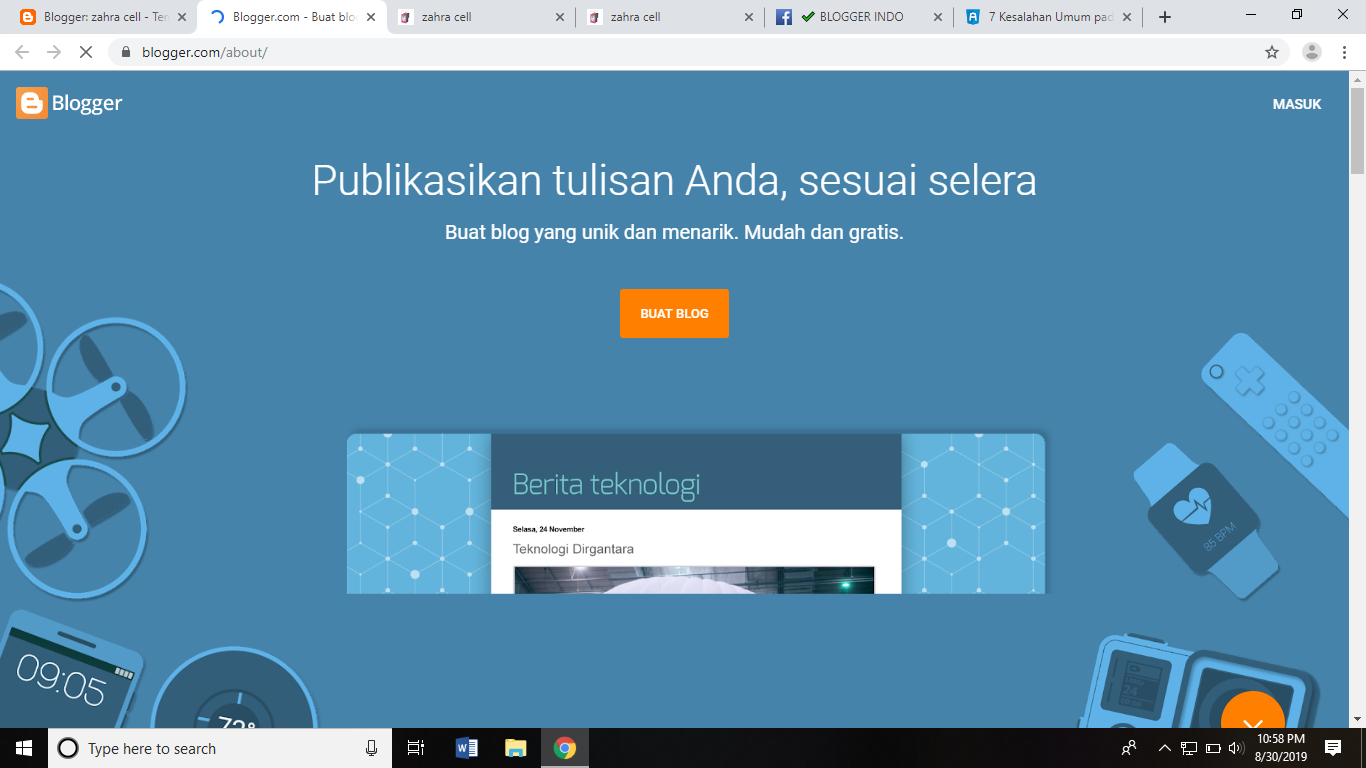
Task: Open the Chrome profile avatar
Action: click(1312, 52)
